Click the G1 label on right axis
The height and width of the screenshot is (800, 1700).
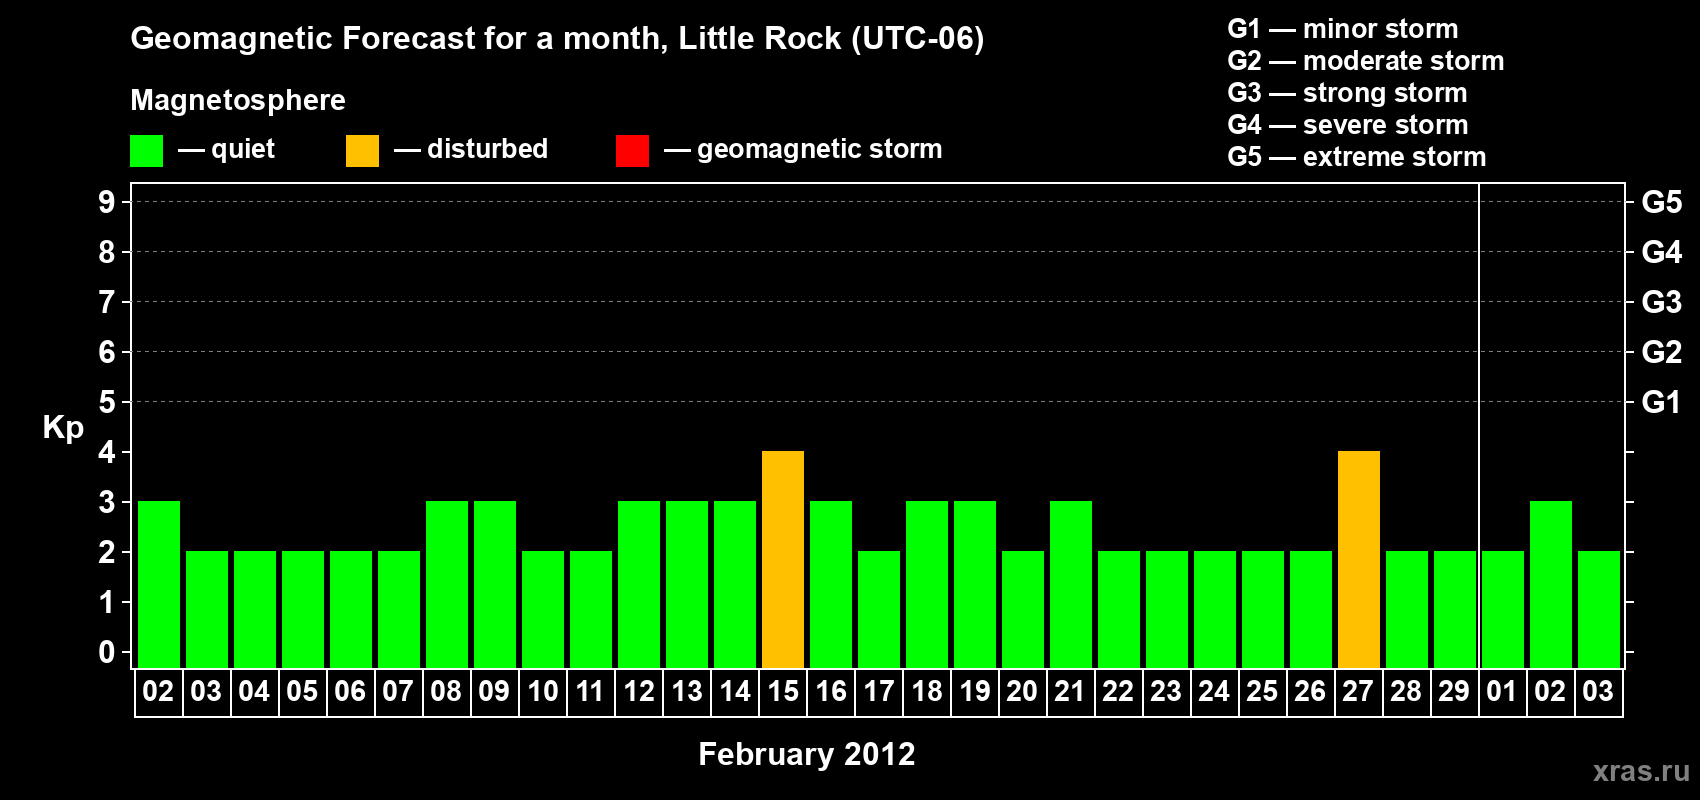coord(1661,402)
